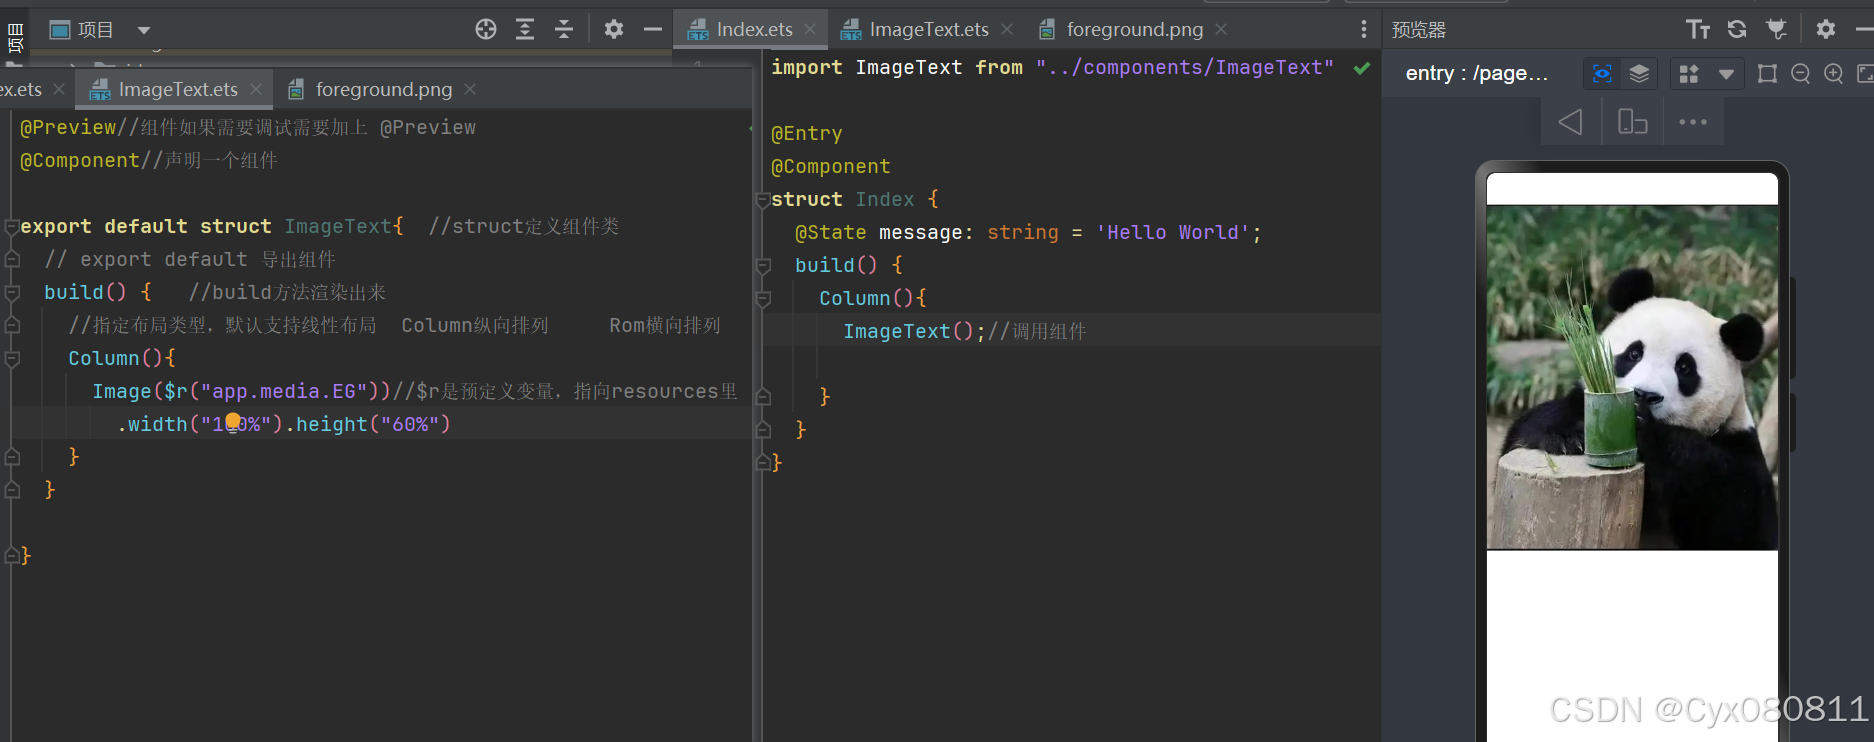Click the back triangle button above device
Image resolution: width=1874 pixels, height=742 pixels.
[1571, 122]
